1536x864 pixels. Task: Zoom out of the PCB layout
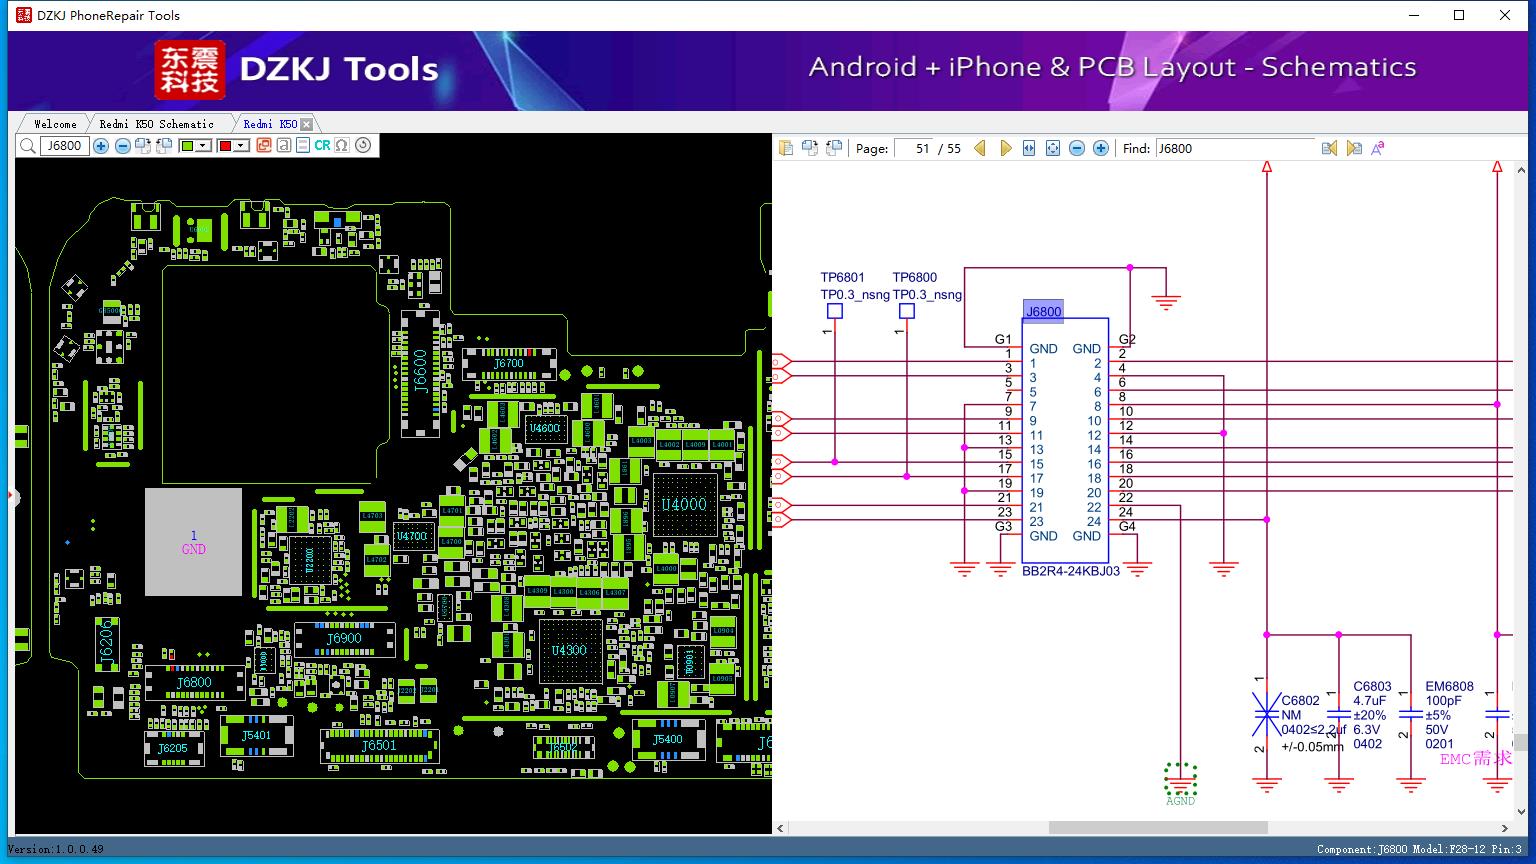(122, 146)
